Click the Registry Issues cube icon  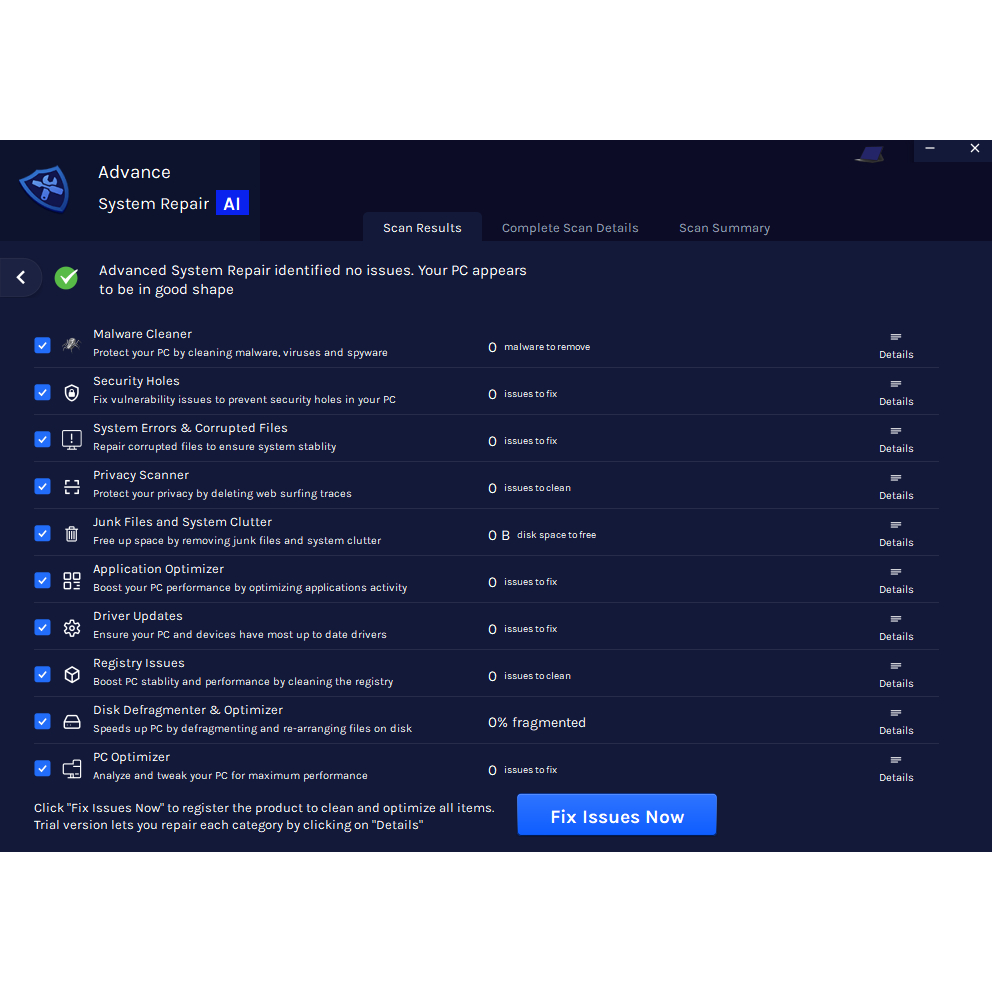tap(71, 675)
